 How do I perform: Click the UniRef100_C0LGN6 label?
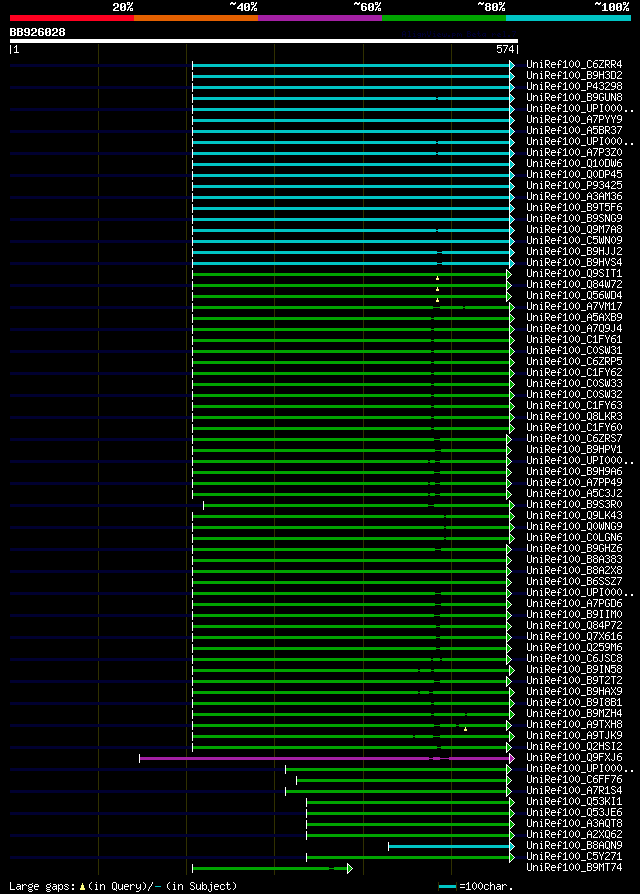coord(574,538)
